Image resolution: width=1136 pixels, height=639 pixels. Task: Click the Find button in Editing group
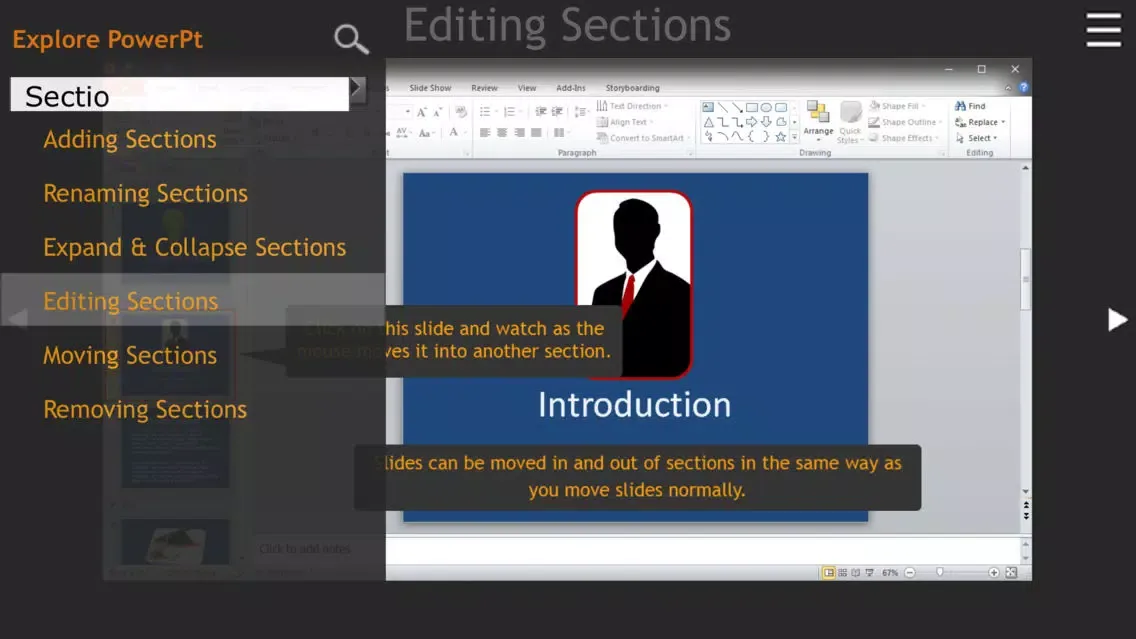(x=970, y=106)
